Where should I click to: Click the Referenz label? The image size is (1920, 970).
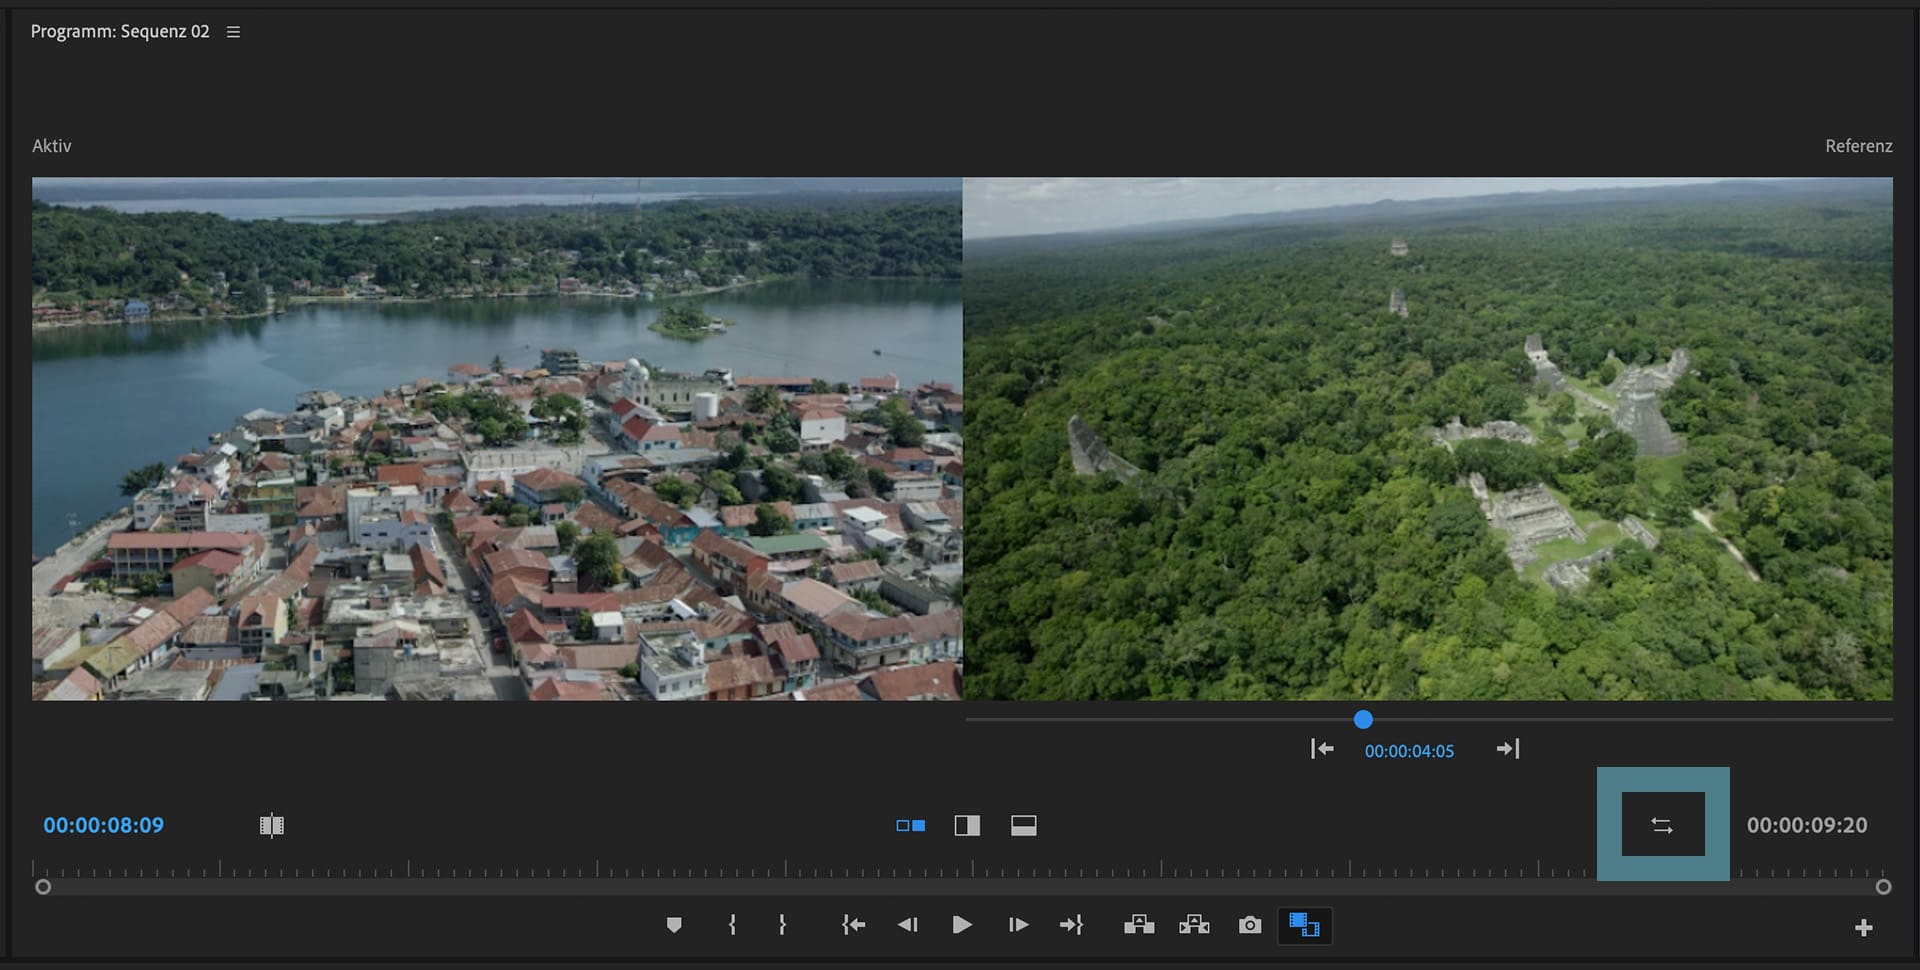[1859, 146]
